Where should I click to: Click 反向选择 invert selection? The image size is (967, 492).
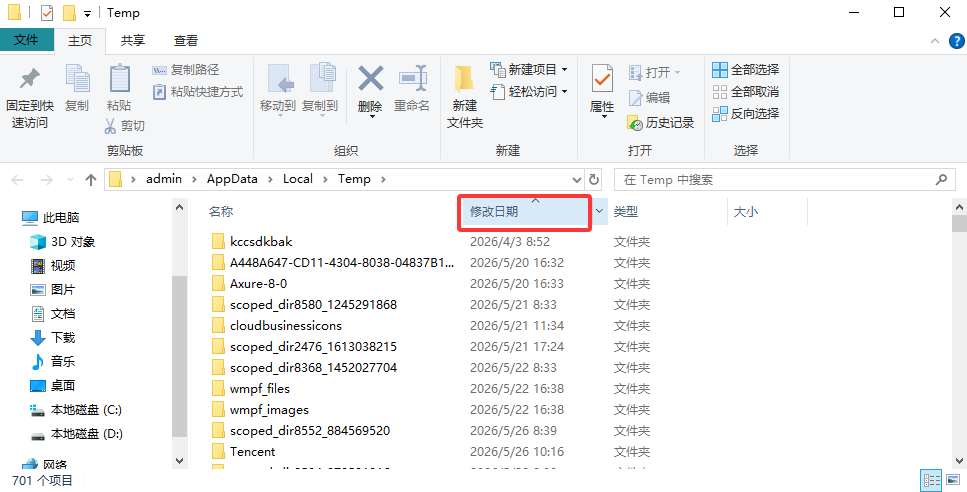pos(746,113)
